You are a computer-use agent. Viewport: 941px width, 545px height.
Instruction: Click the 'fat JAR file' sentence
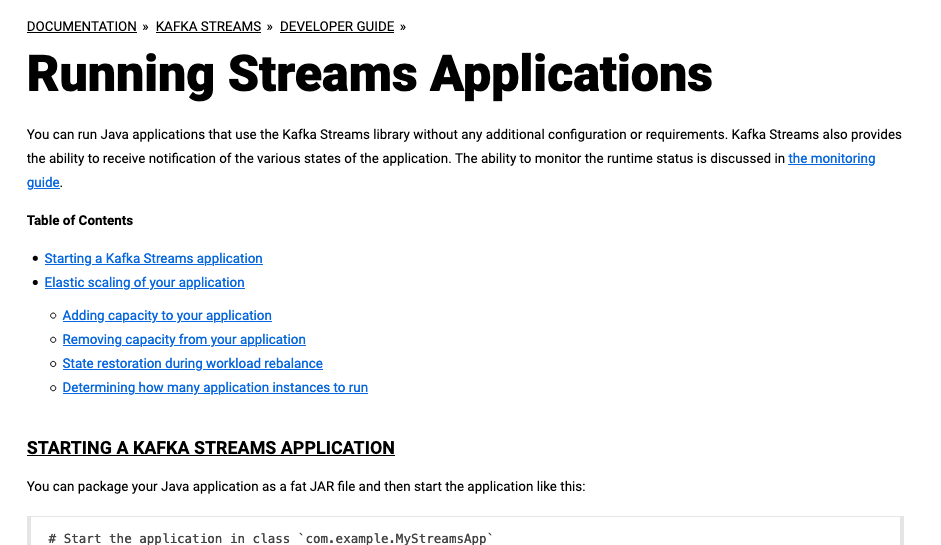306,486
